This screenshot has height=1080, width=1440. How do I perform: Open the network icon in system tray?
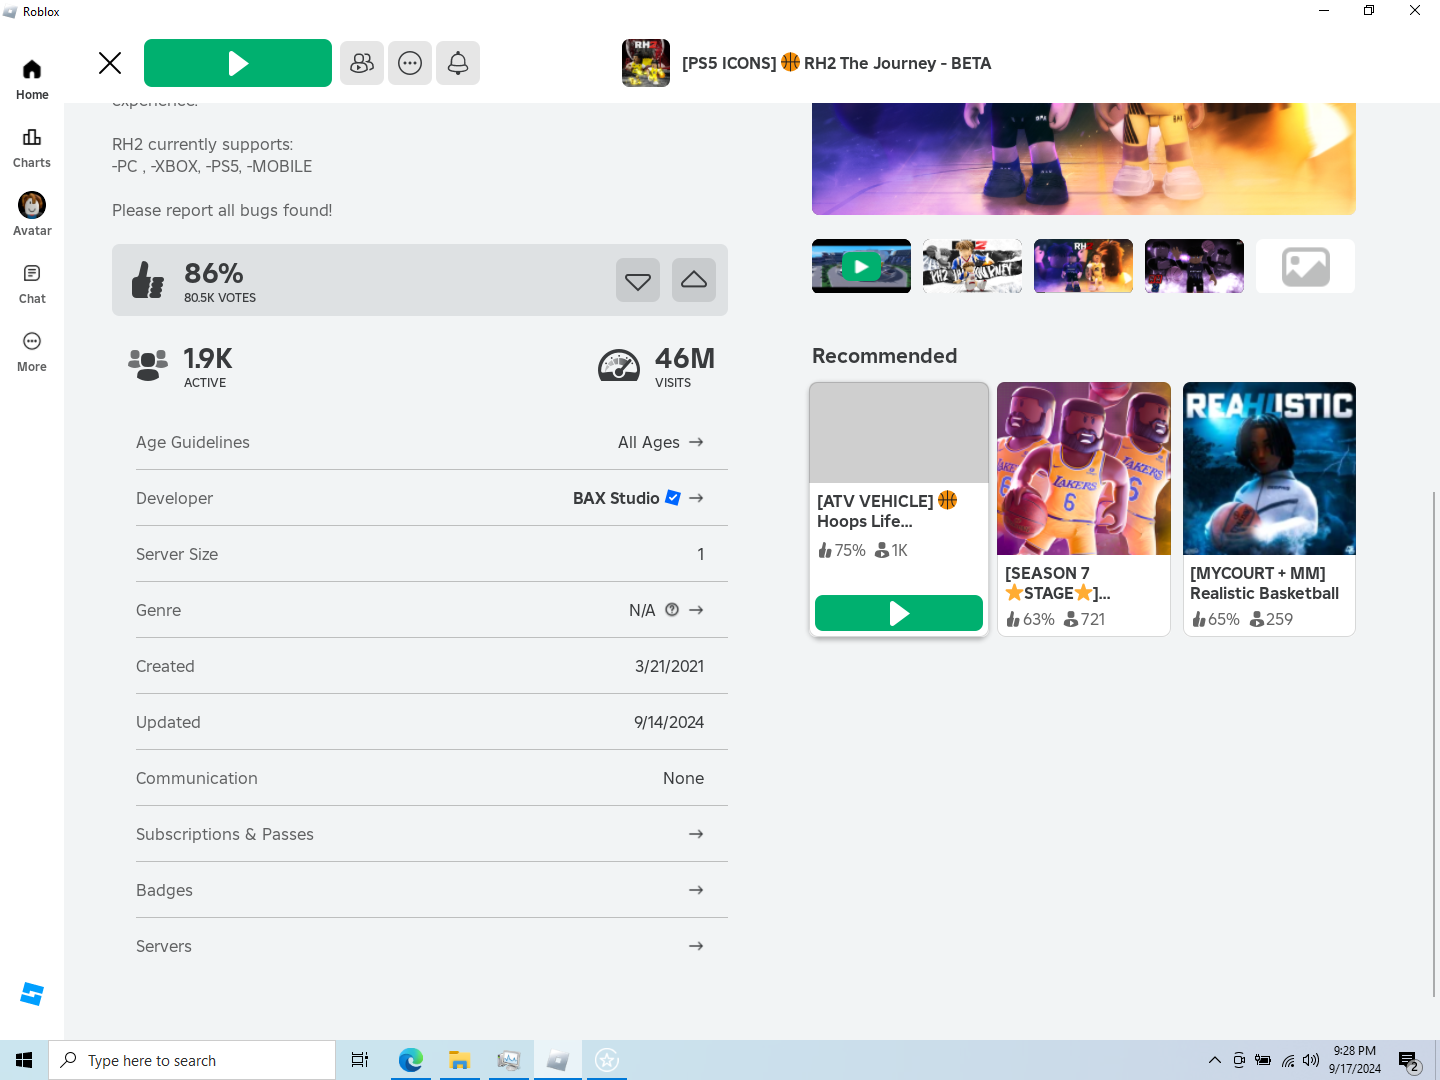pos(1288,1060)
